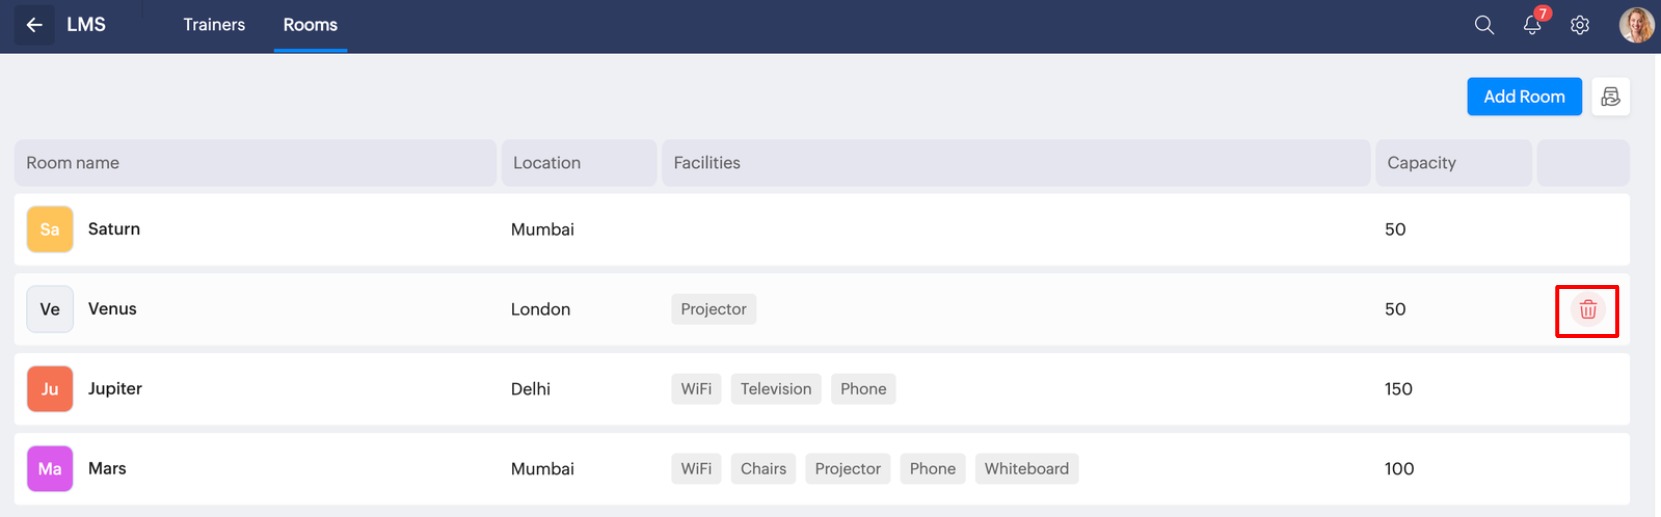Click the back arrow next to LMS
1661x517 pixels.
click(34, 25)
